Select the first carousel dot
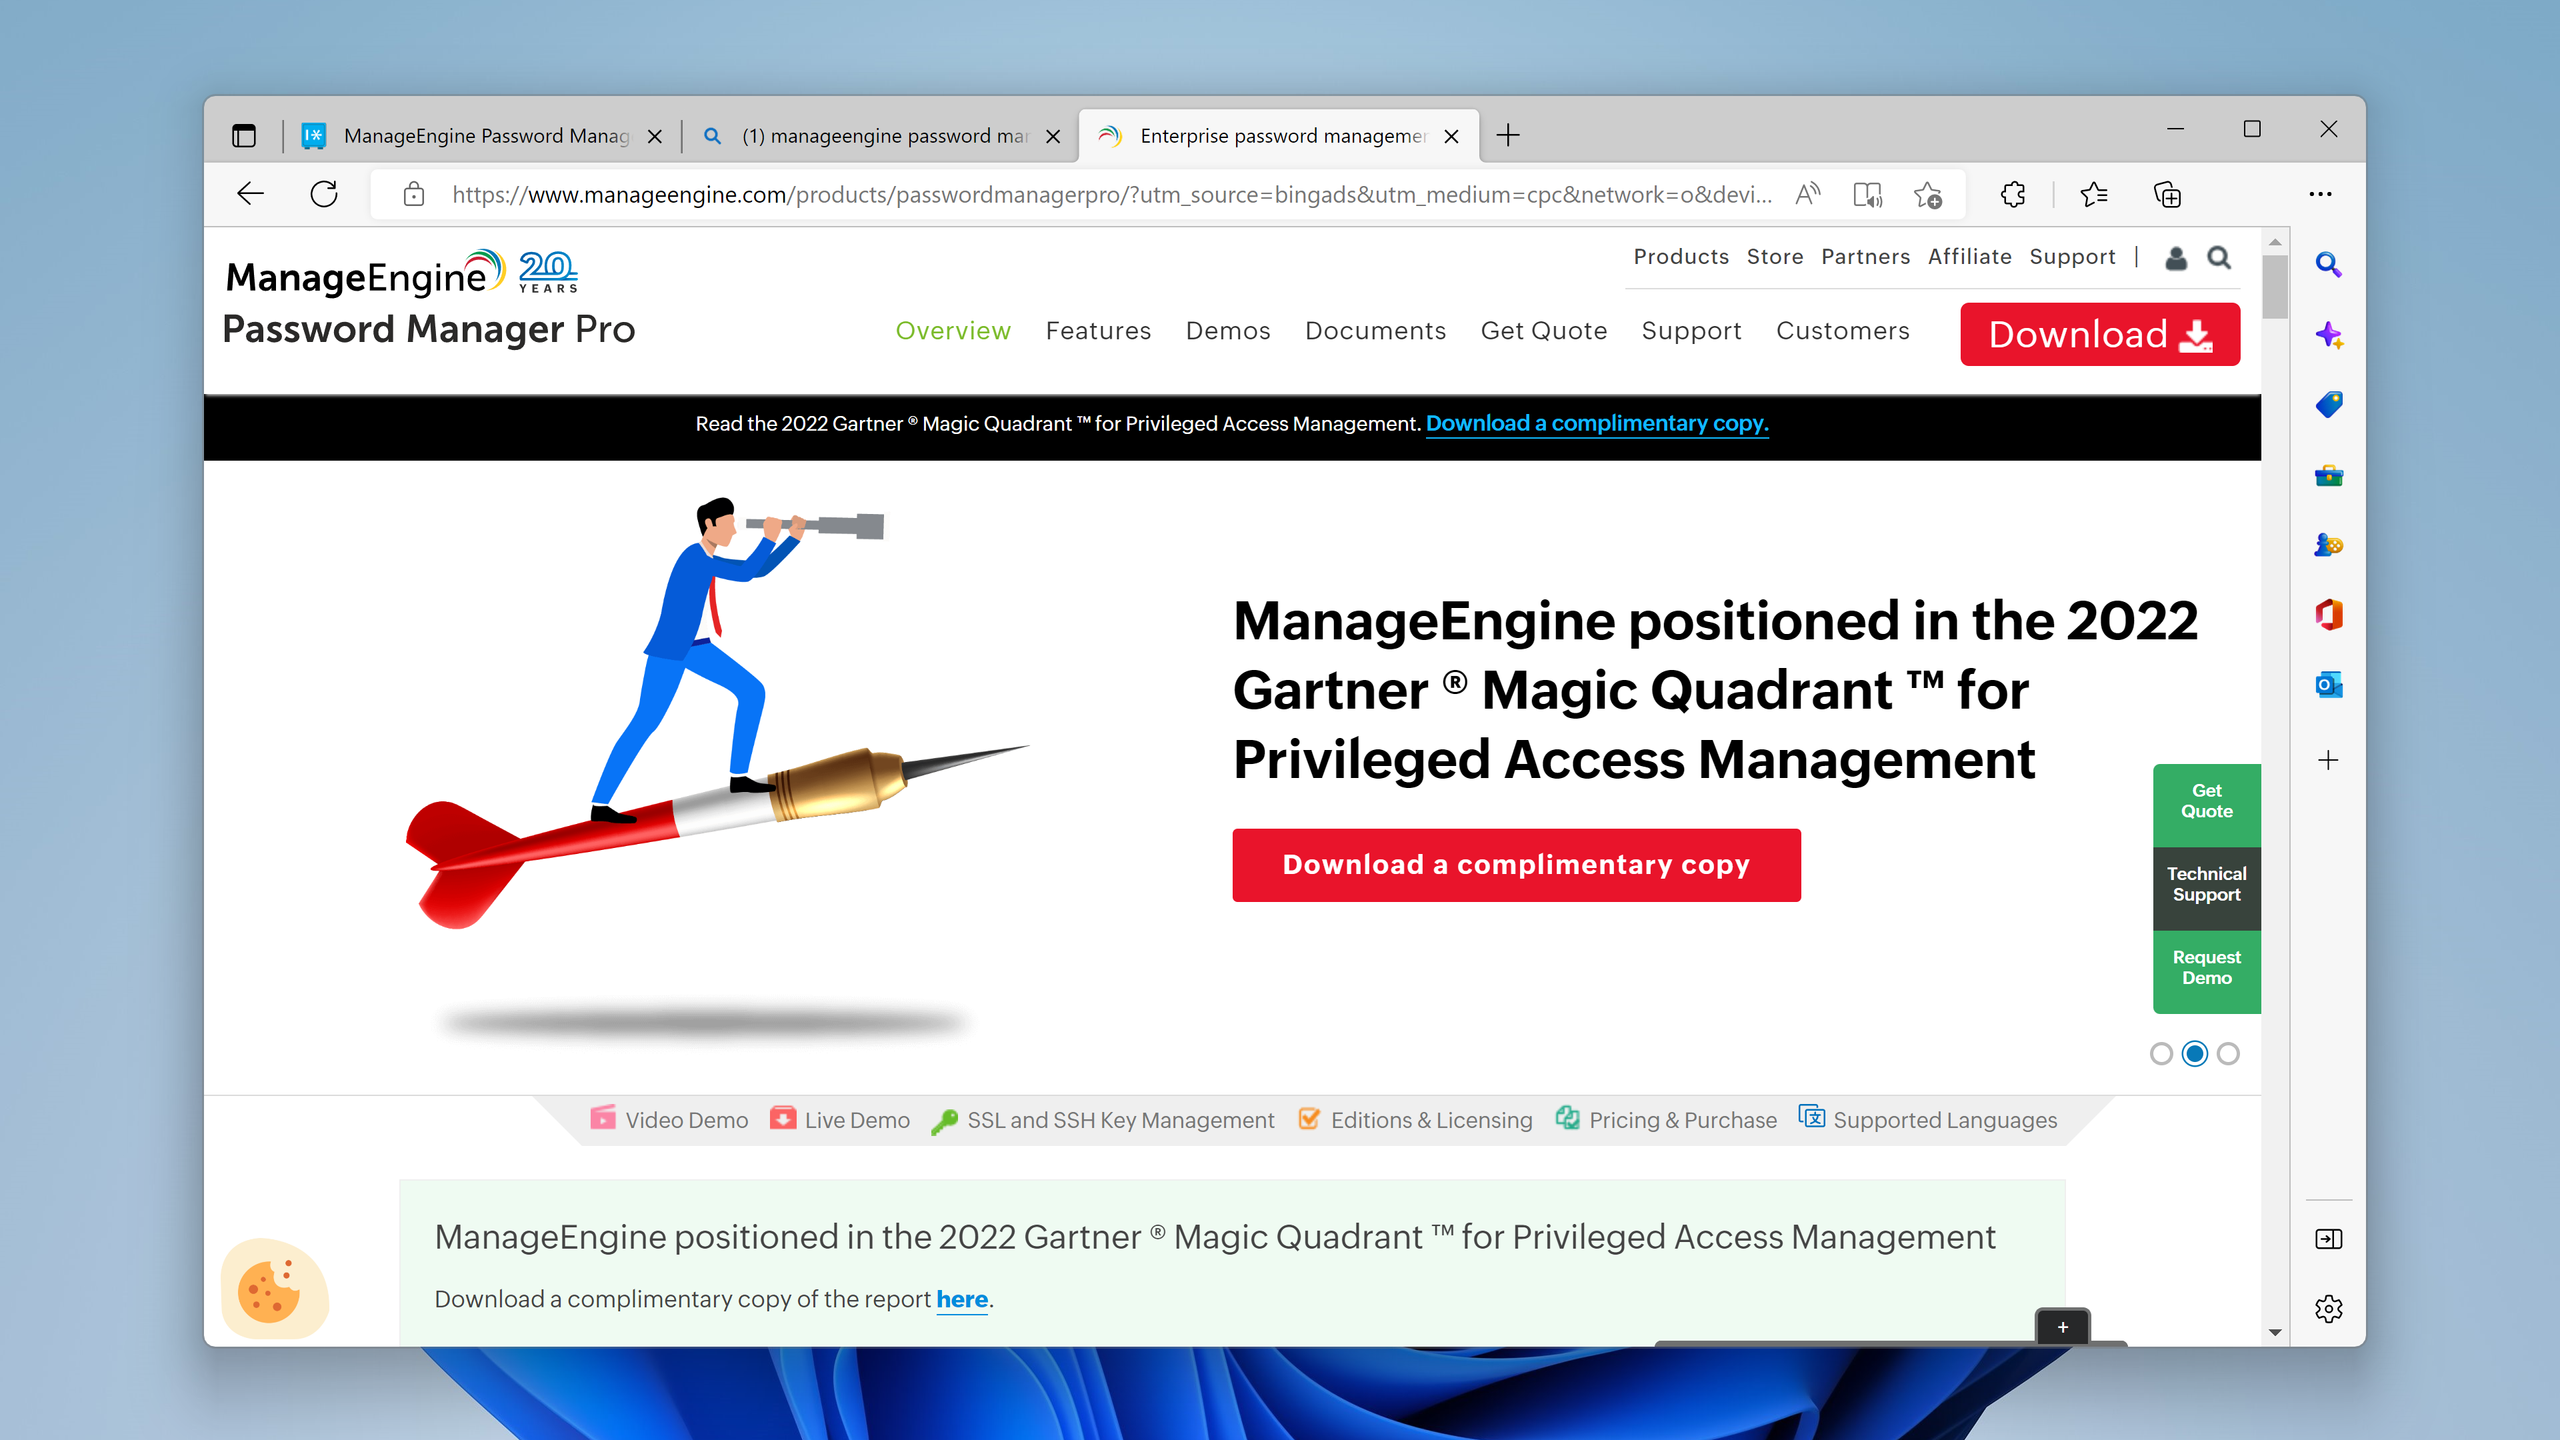Image resolution: width=2560 pixels, height=1440 pixels. 2163,1053
